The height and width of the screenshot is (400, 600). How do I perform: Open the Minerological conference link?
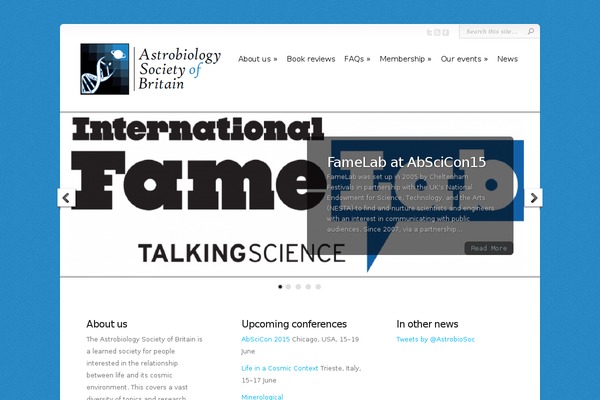[262, 397]
